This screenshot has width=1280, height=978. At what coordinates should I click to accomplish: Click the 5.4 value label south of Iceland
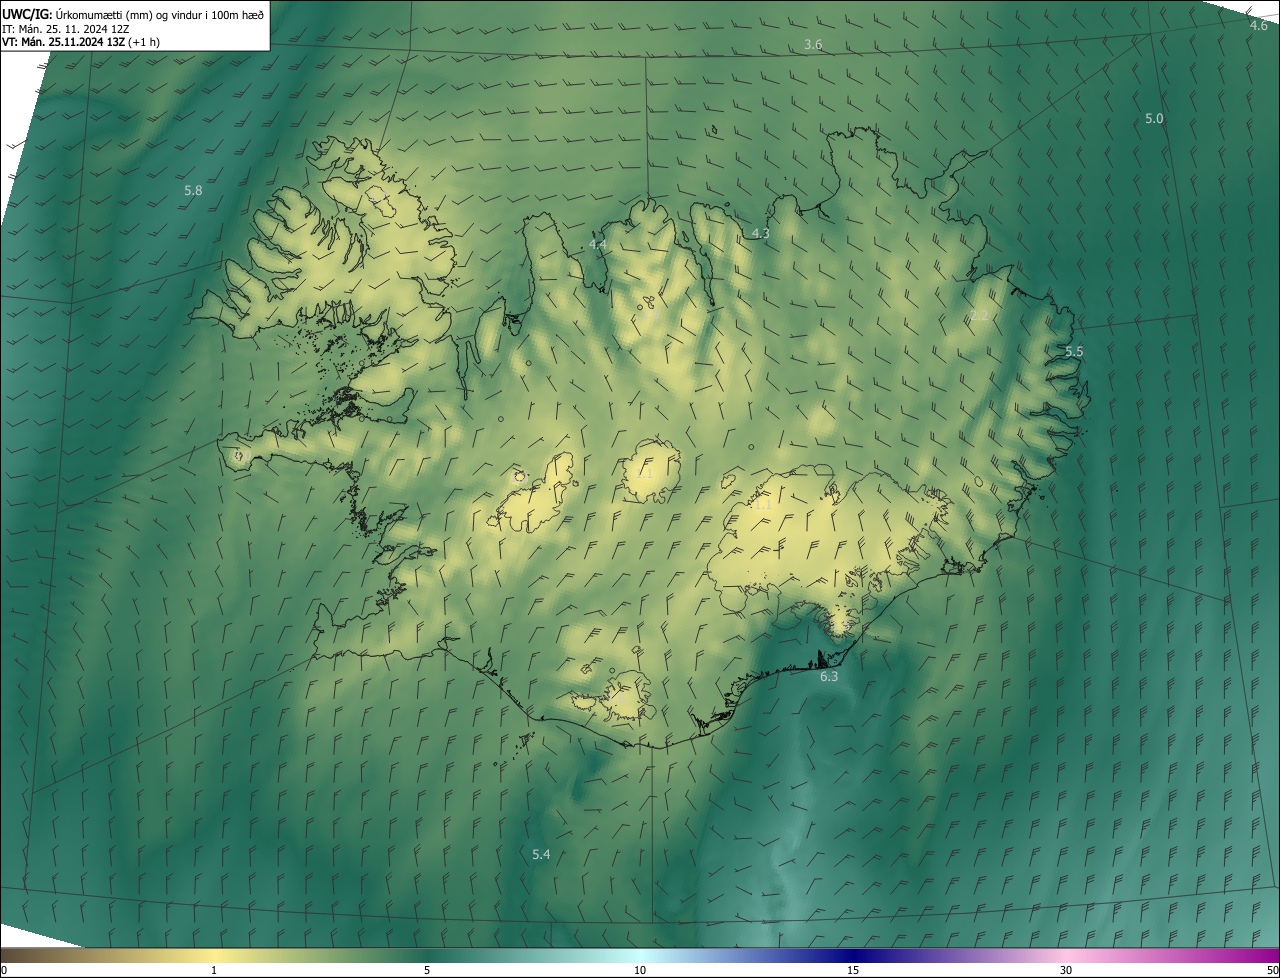(x=541, y=854)
